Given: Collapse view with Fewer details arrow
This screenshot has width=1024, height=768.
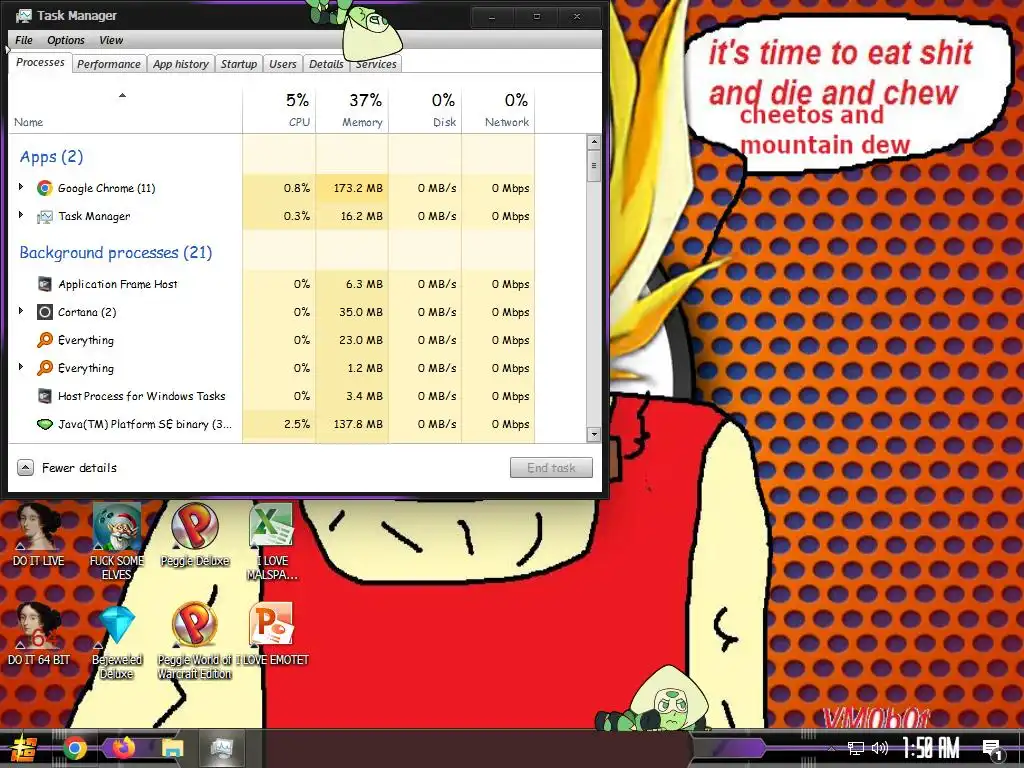Looking at the screenshot, I should tap(25, 468).
